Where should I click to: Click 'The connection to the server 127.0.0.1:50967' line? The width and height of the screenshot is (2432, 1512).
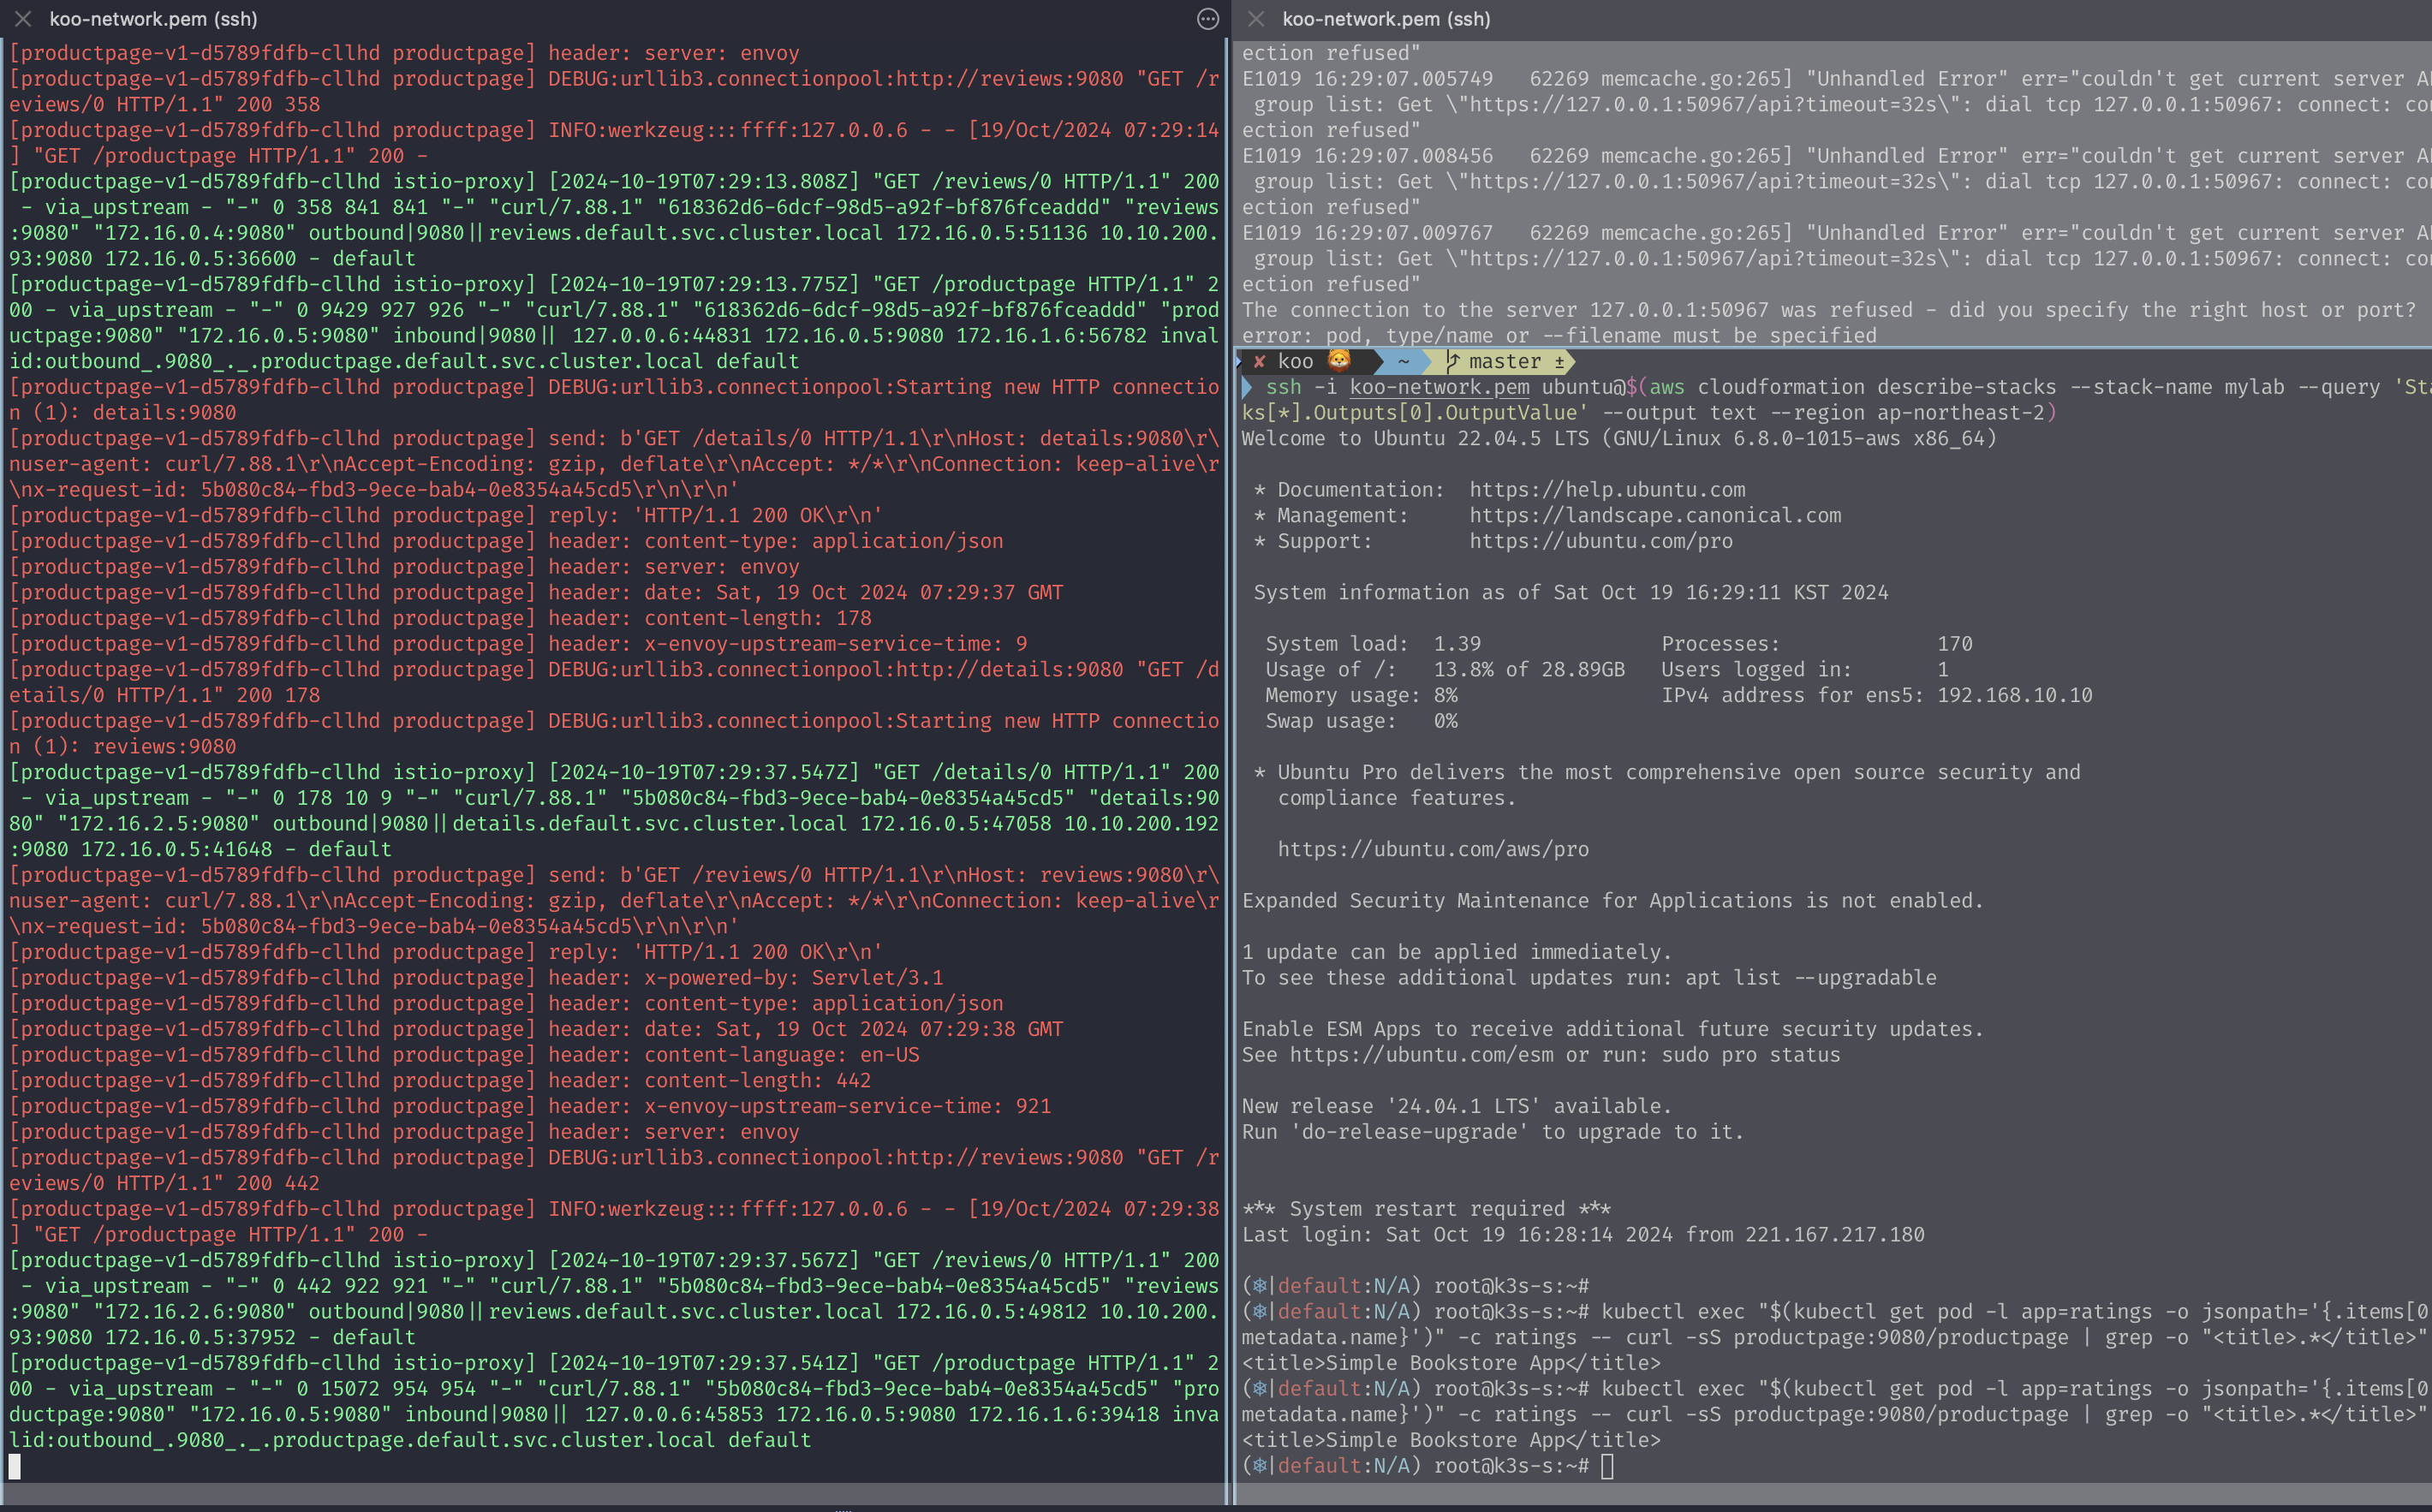click(x=1829, y=310)
